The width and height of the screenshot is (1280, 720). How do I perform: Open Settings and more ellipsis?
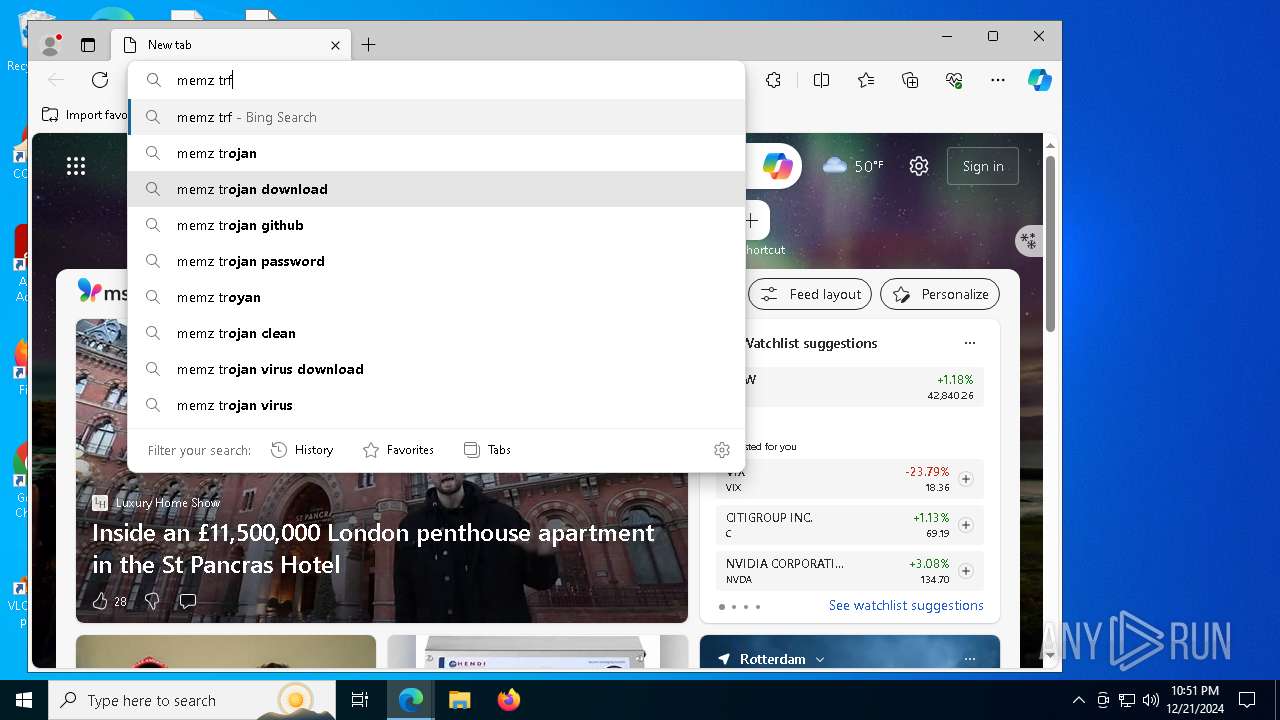(998, 80)
